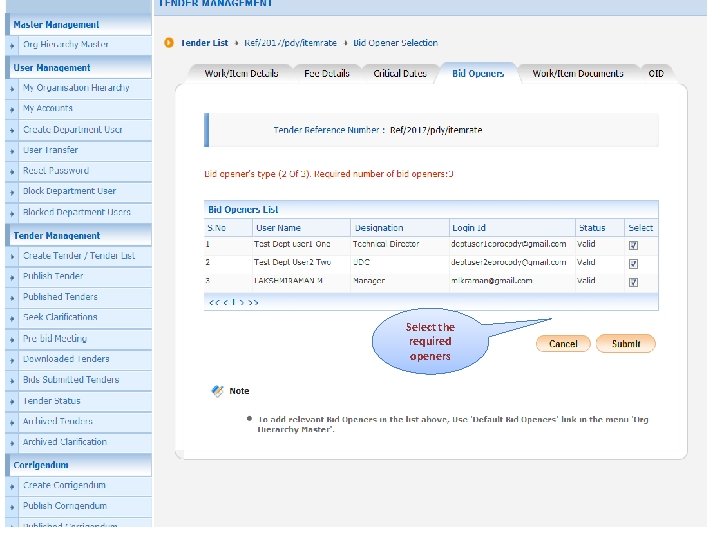Screen dimensions: 720x540
Task: Switch to the Fee Details tab
Action: point(326,73)
